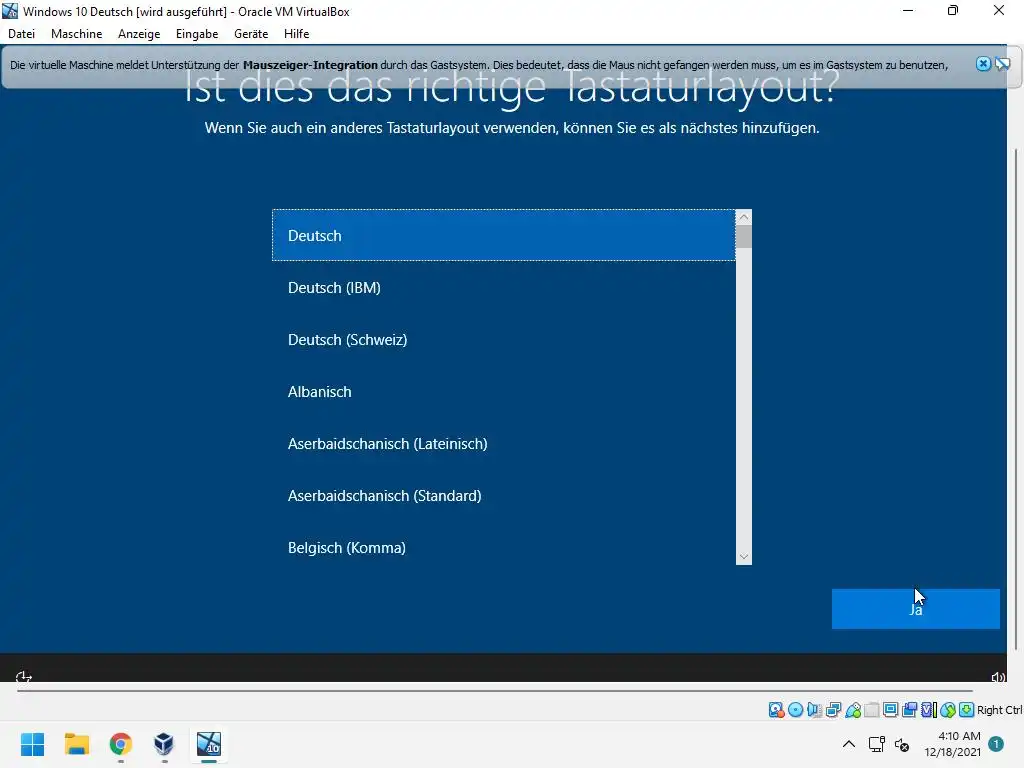Select Aserbaidschanisch (Standard) layout
1024x768 pixels.
point(504,496)
